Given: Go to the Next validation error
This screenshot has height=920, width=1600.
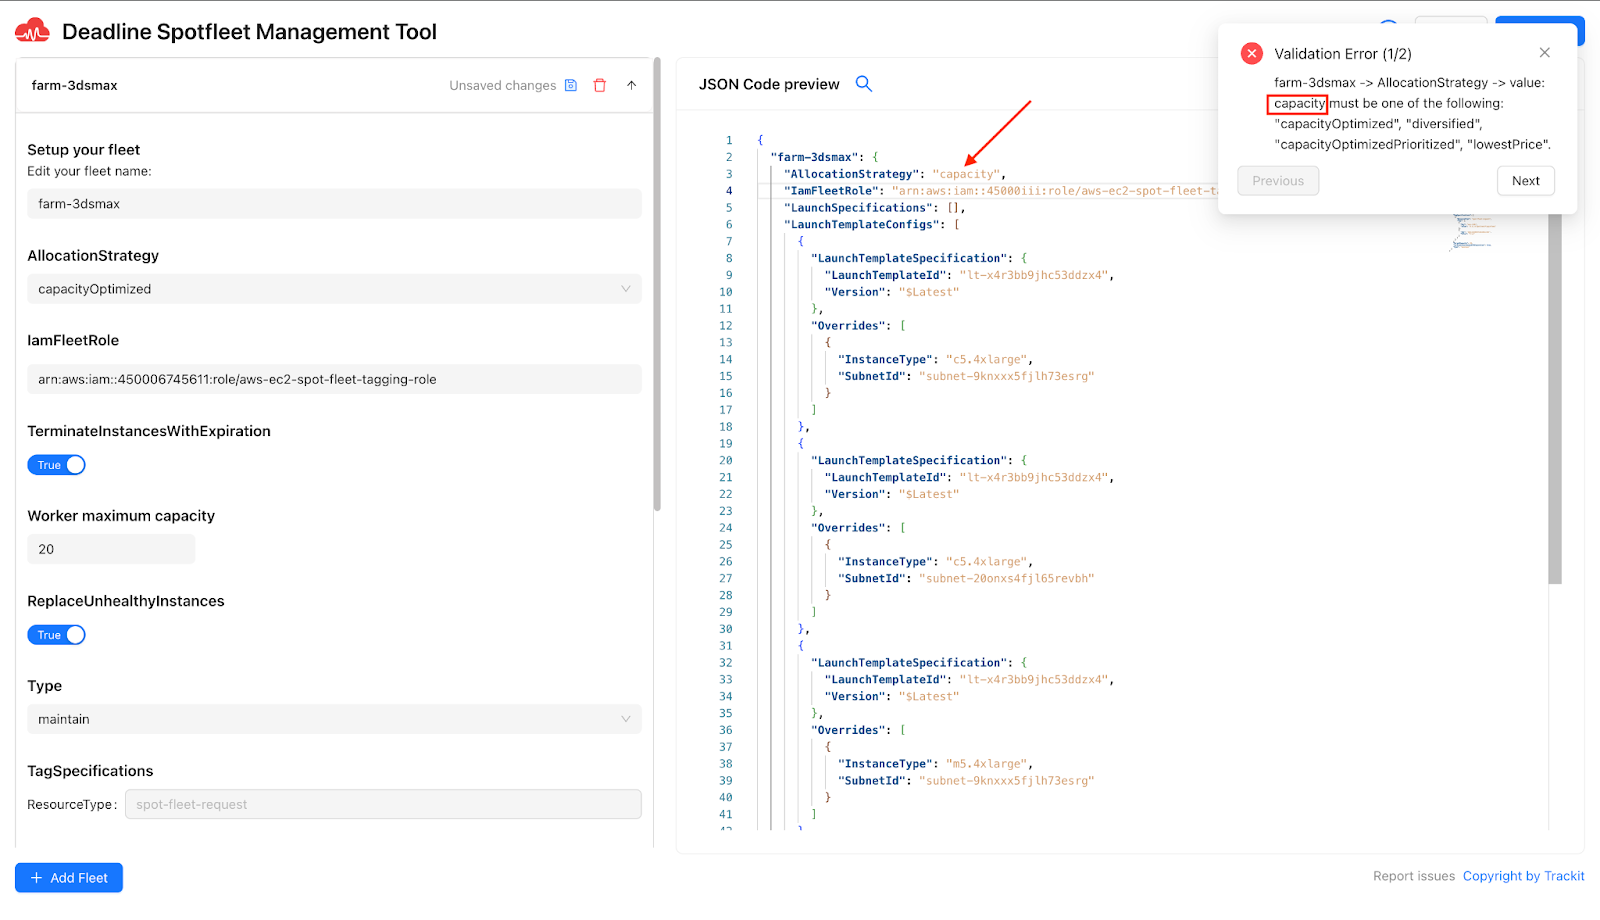Looking at the screenshot, I should point(1526,181).
